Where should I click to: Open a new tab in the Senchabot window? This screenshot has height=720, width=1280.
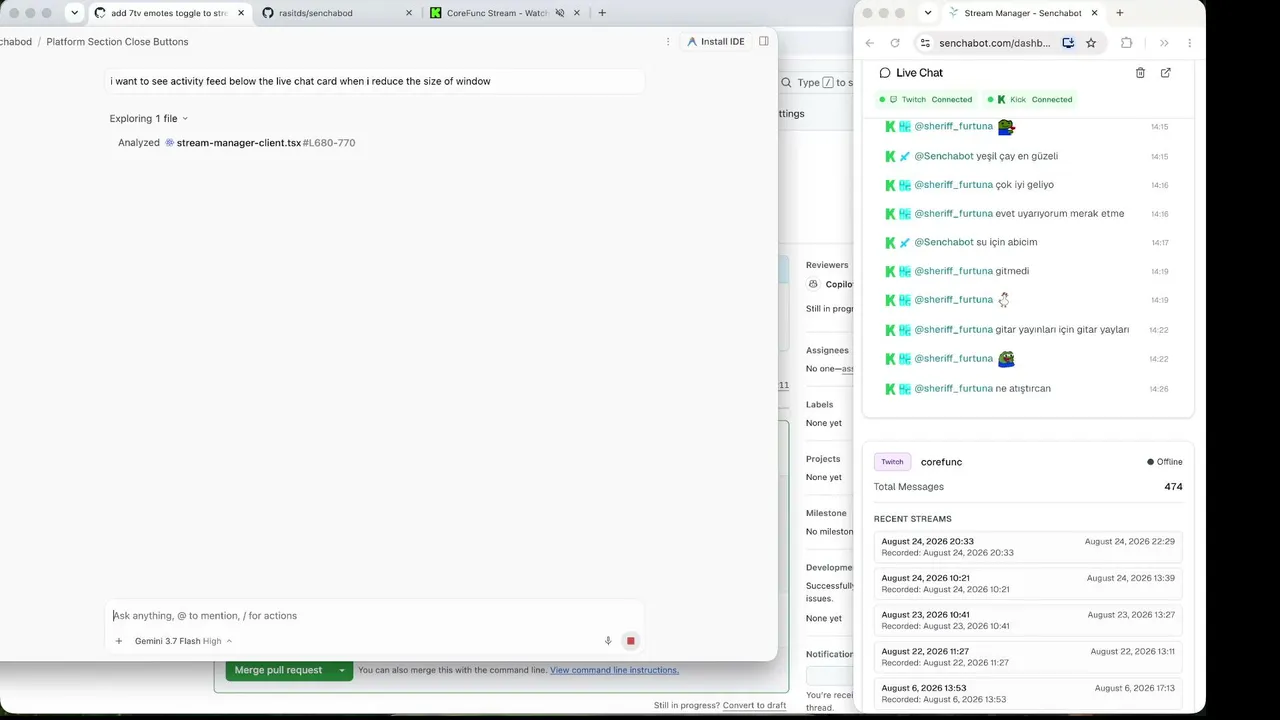click(1120, 13)
